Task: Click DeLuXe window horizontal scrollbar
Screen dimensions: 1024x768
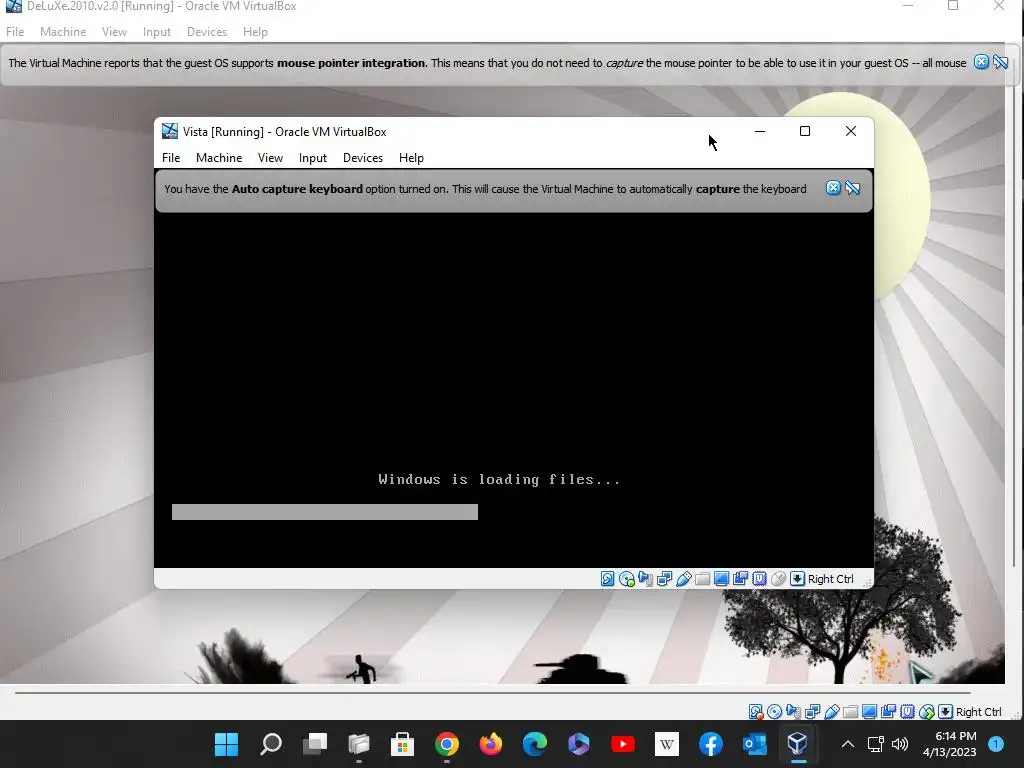Action: pos(492,692)
